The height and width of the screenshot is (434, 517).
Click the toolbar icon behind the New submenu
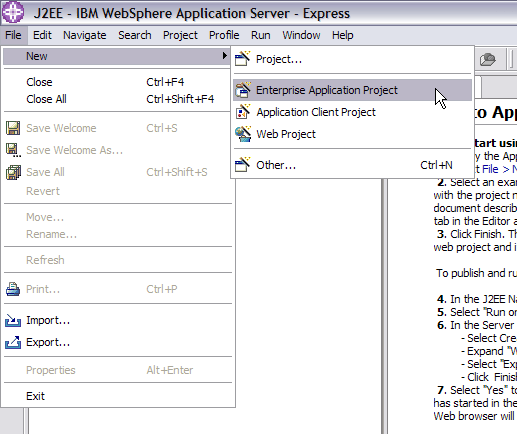coord(487,60)
